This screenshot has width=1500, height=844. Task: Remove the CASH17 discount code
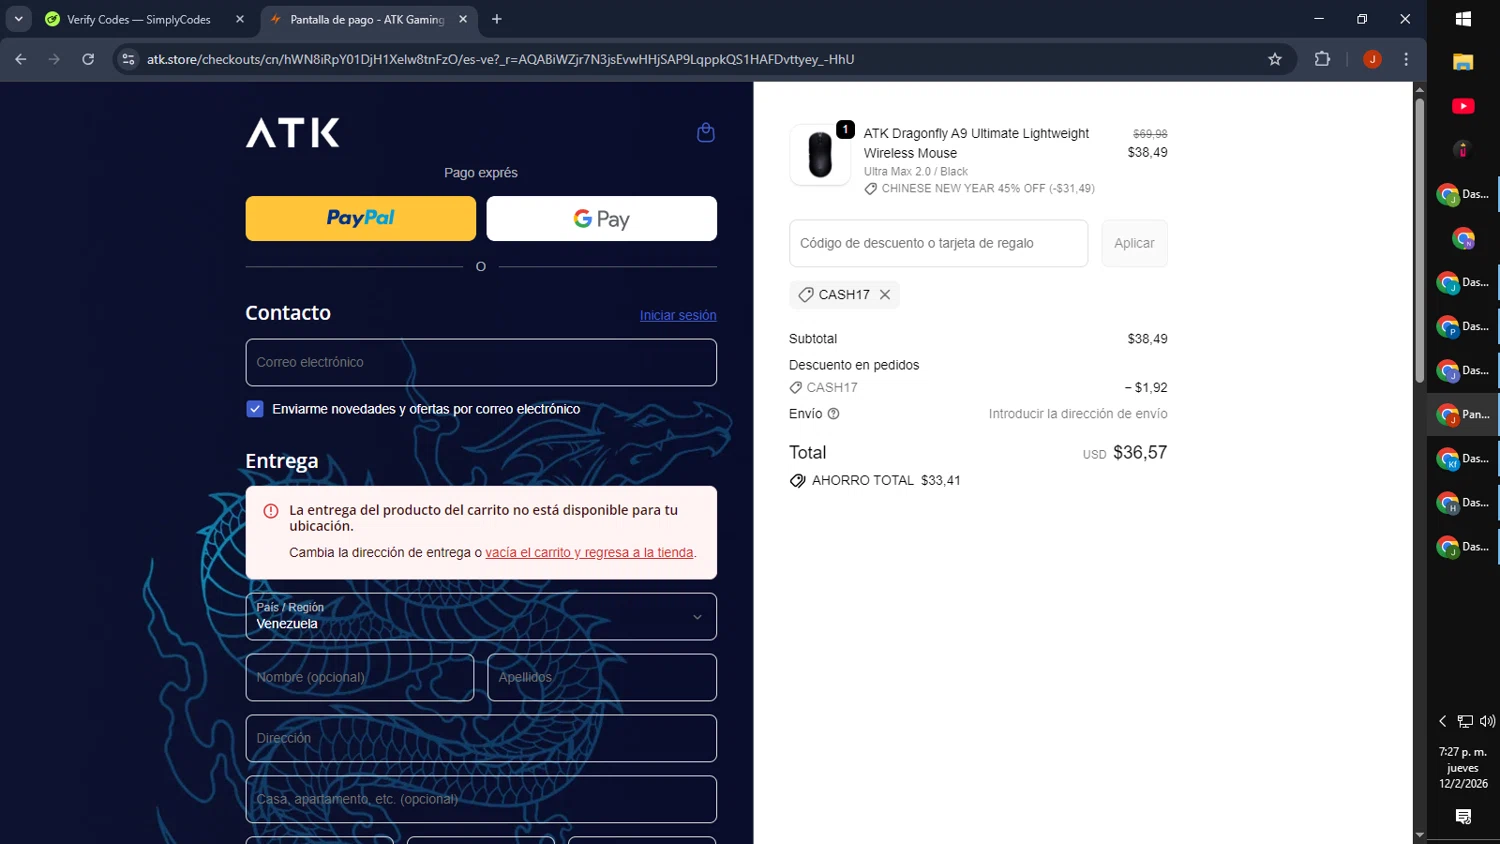[x=885, y=295]
